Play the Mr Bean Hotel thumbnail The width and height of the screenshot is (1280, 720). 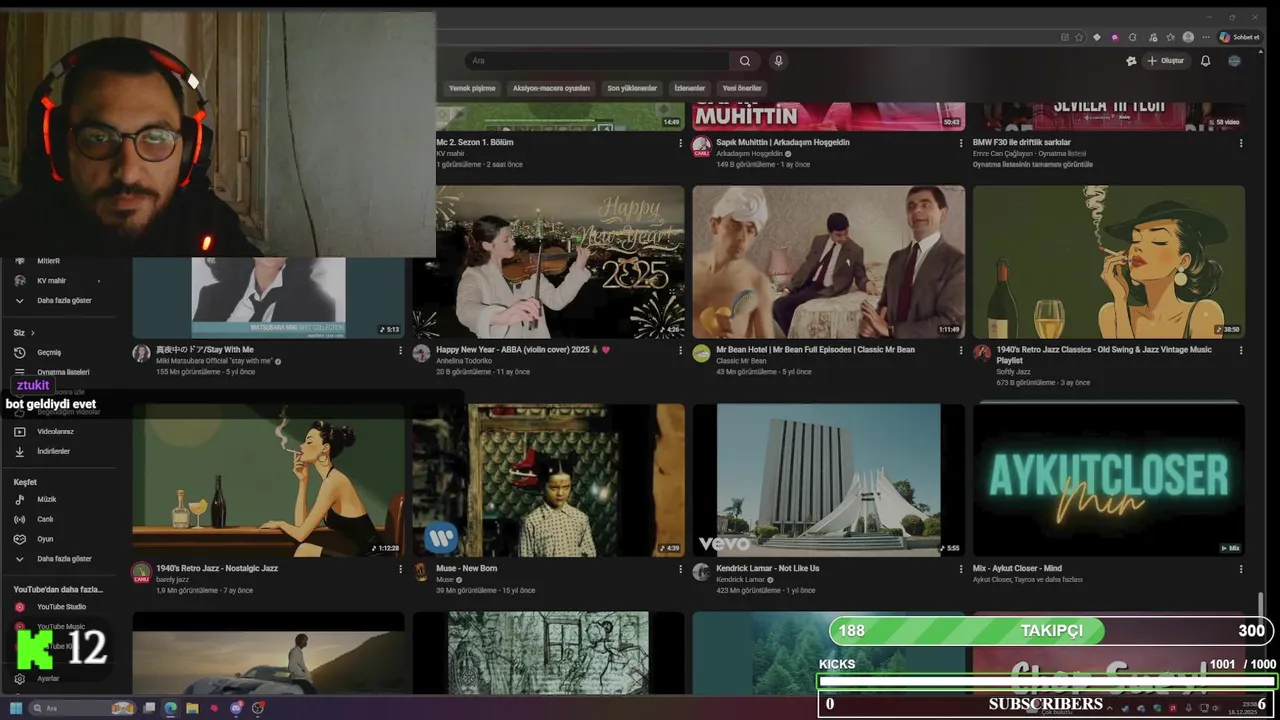tap(829, 262)
